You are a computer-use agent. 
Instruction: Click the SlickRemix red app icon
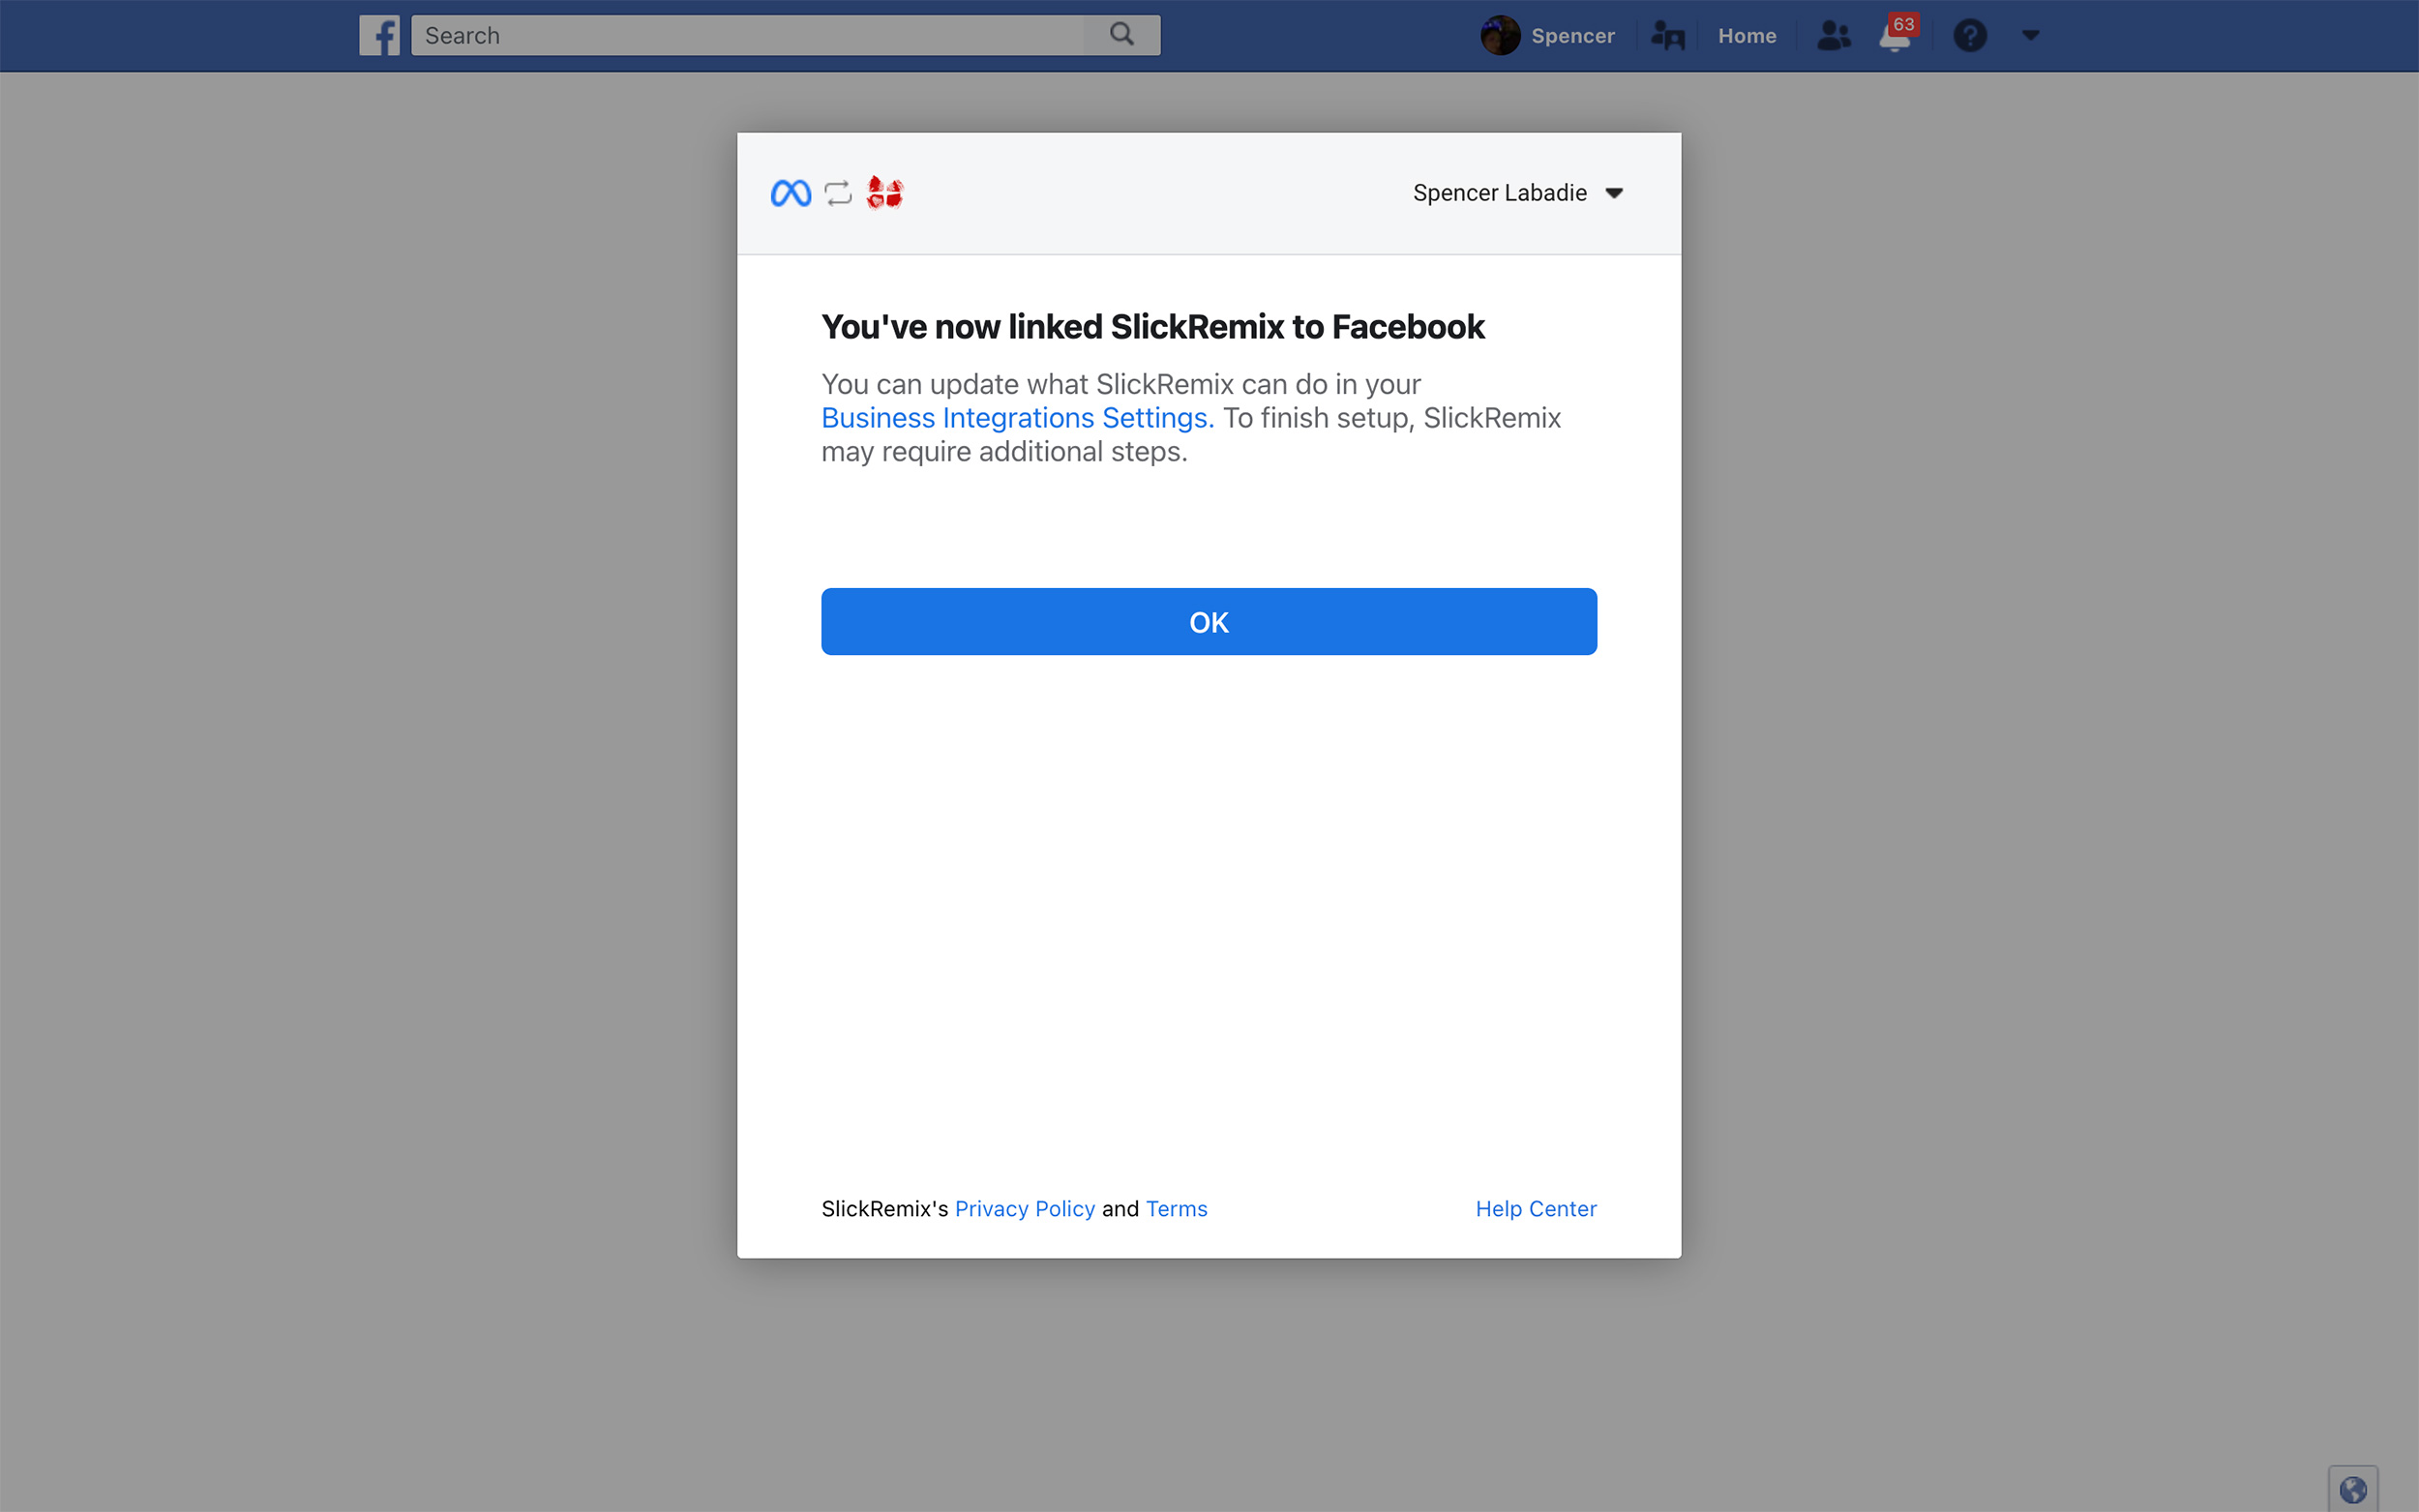click(x=884, y=192)
